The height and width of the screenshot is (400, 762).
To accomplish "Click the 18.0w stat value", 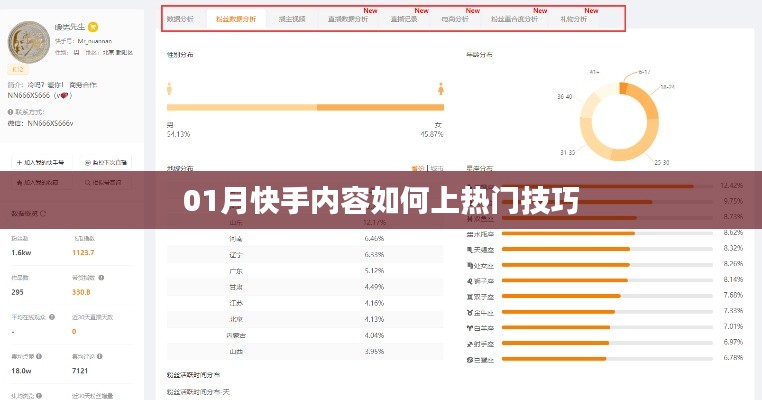I will pyautogui.click(x=21, y=371).
